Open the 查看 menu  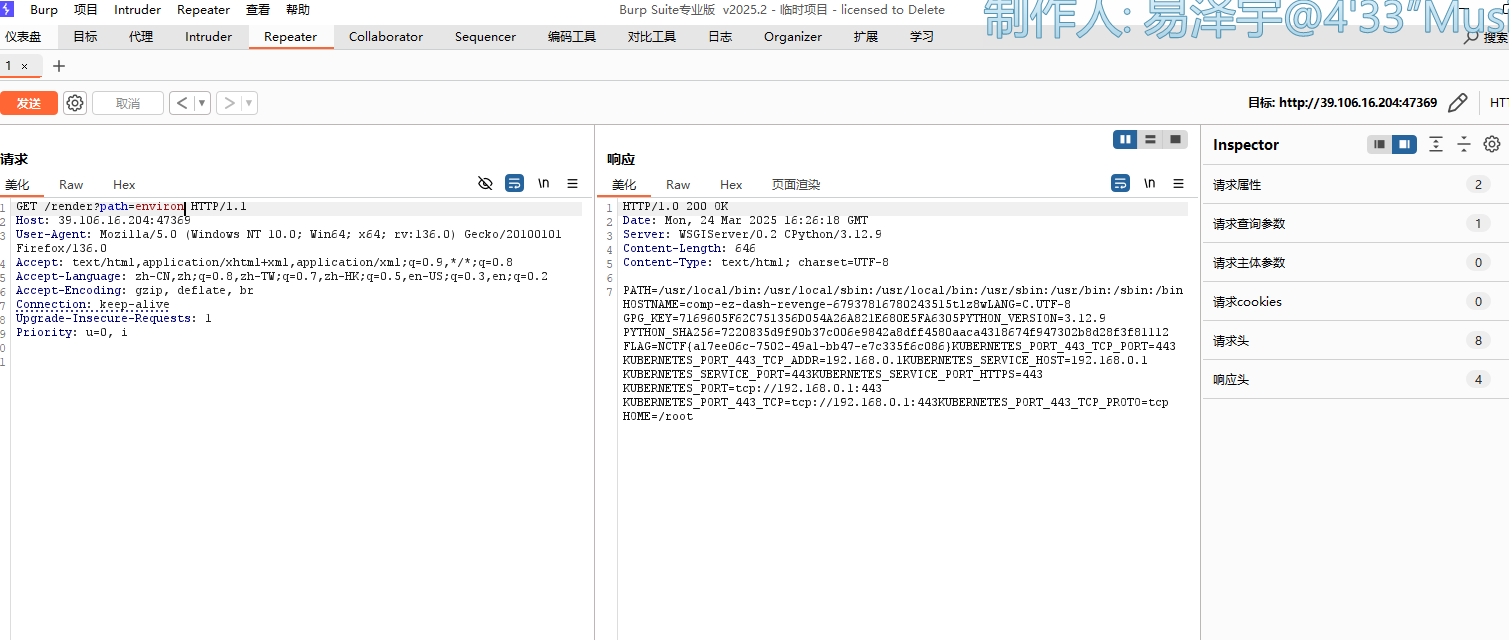point(258,10)
